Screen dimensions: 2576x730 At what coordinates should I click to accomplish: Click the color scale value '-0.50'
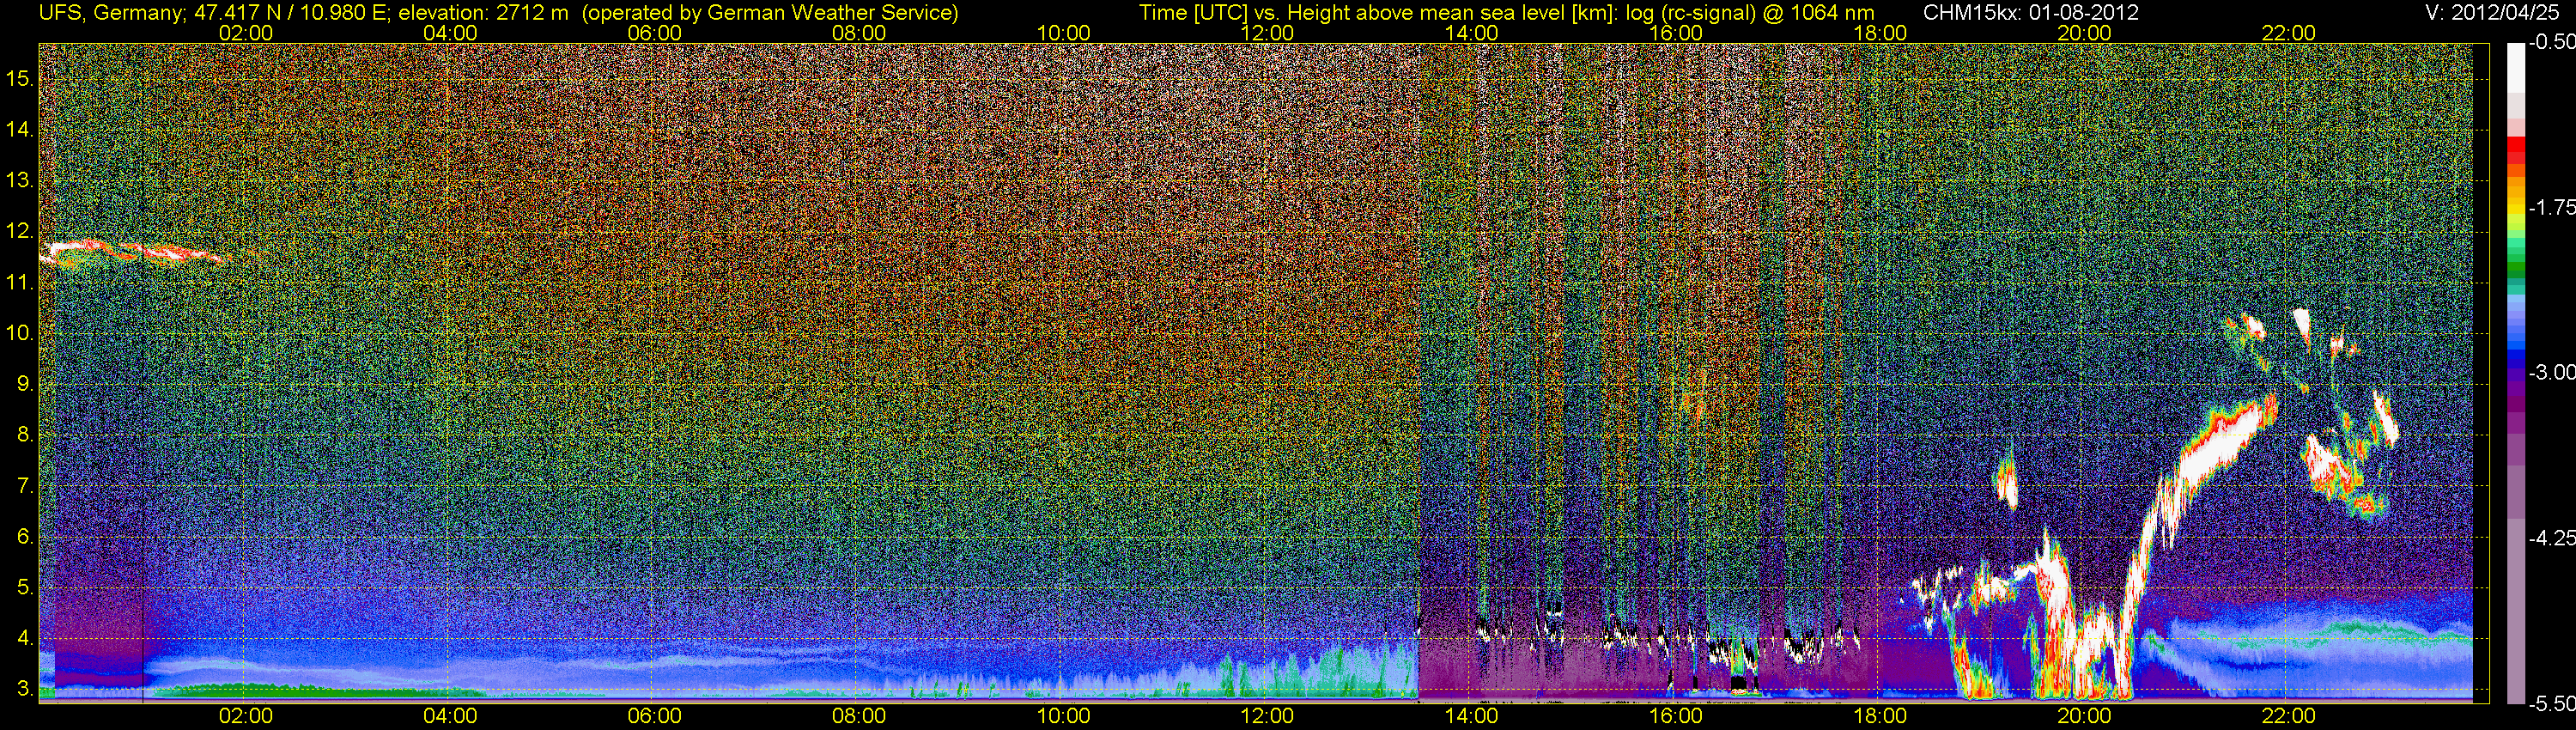(2552, 43)
